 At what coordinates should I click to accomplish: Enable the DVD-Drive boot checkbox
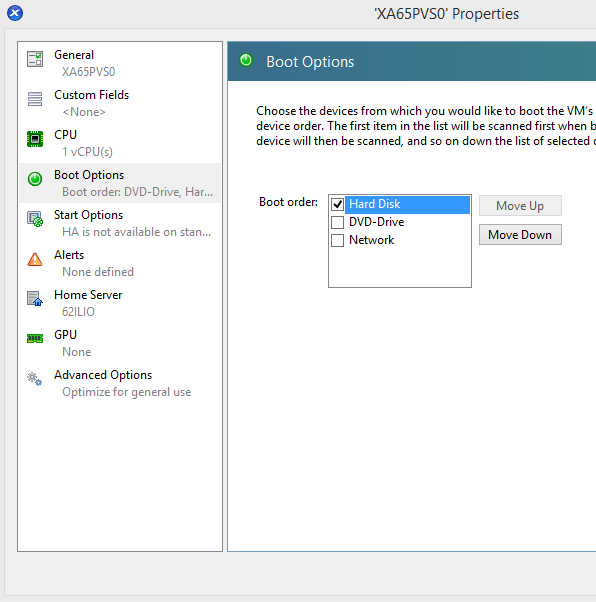pyautogui.click(x=337, y=222)
